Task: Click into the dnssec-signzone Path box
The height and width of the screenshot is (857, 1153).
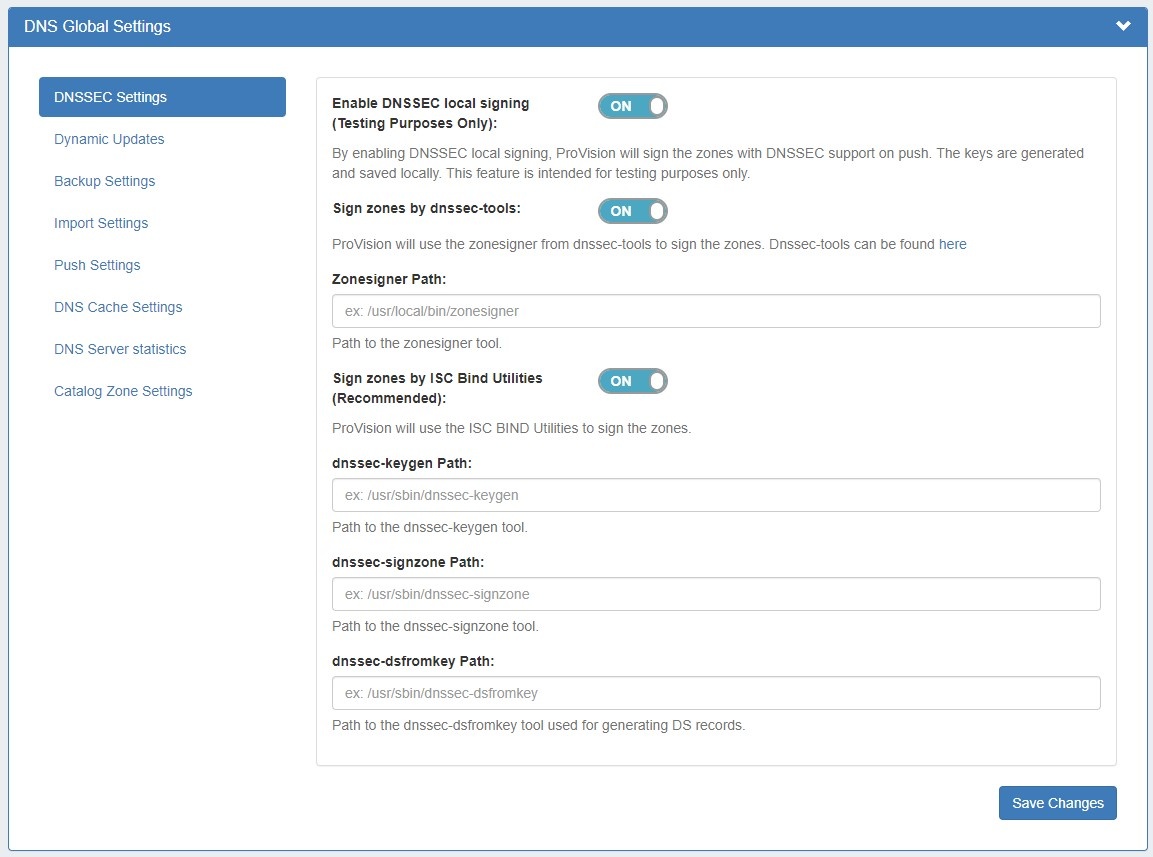Action: point(716,594)
